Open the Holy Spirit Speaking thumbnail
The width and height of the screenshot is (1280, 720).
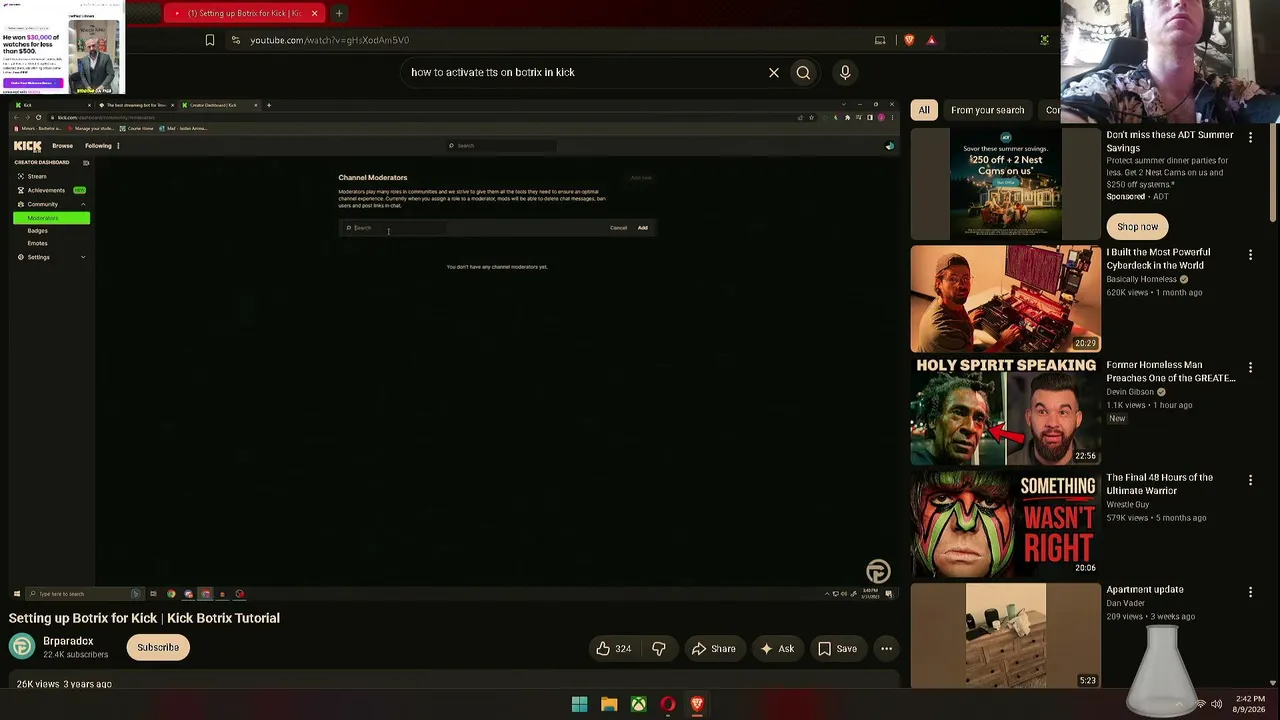[1005, 411]
